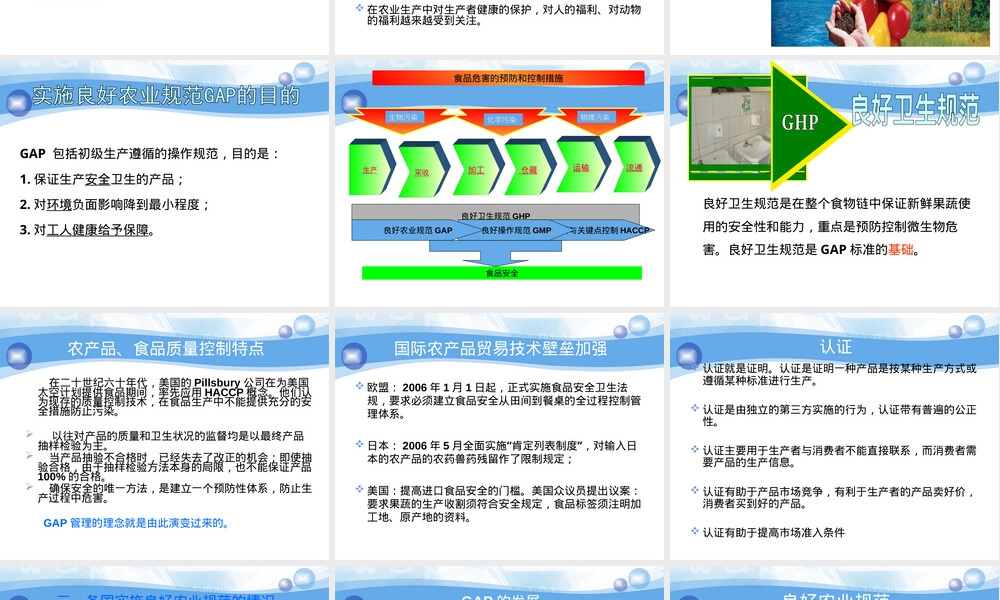Click the 生物污染 arrow shape
1000x600 pixels.
coord(402,119)
